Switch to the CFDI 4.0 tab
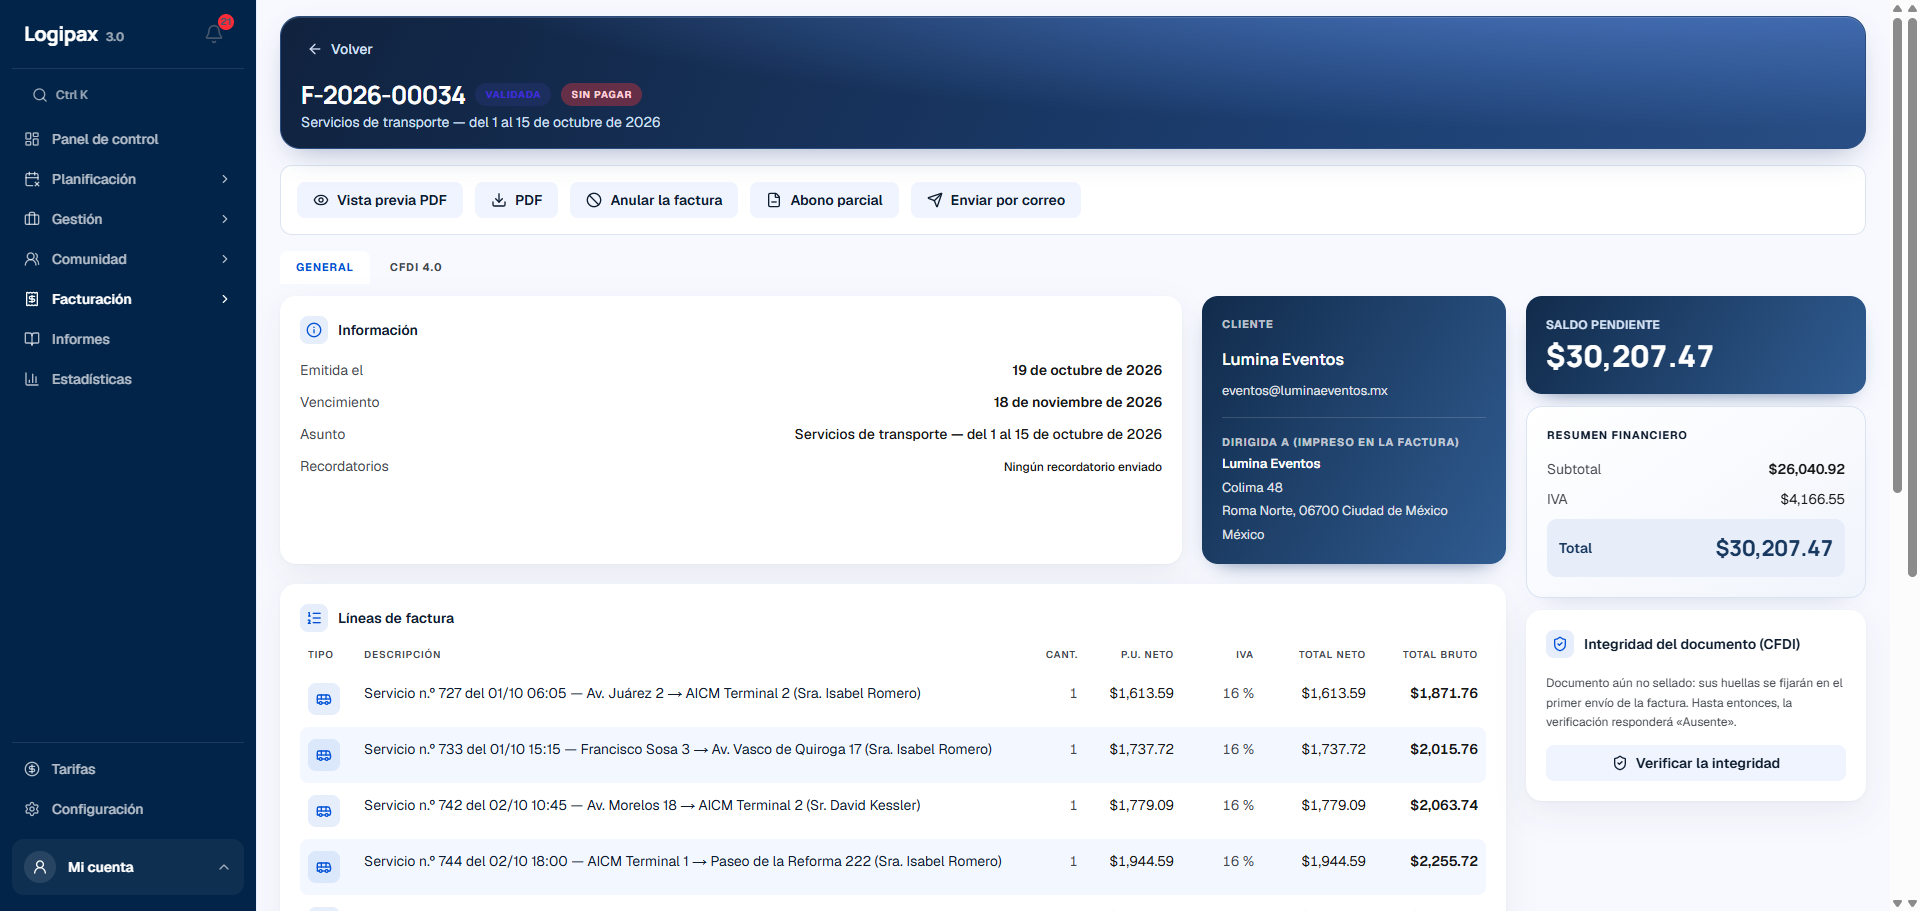The image size is (1920, 911). pyautogui.click(x=416, y=267)
